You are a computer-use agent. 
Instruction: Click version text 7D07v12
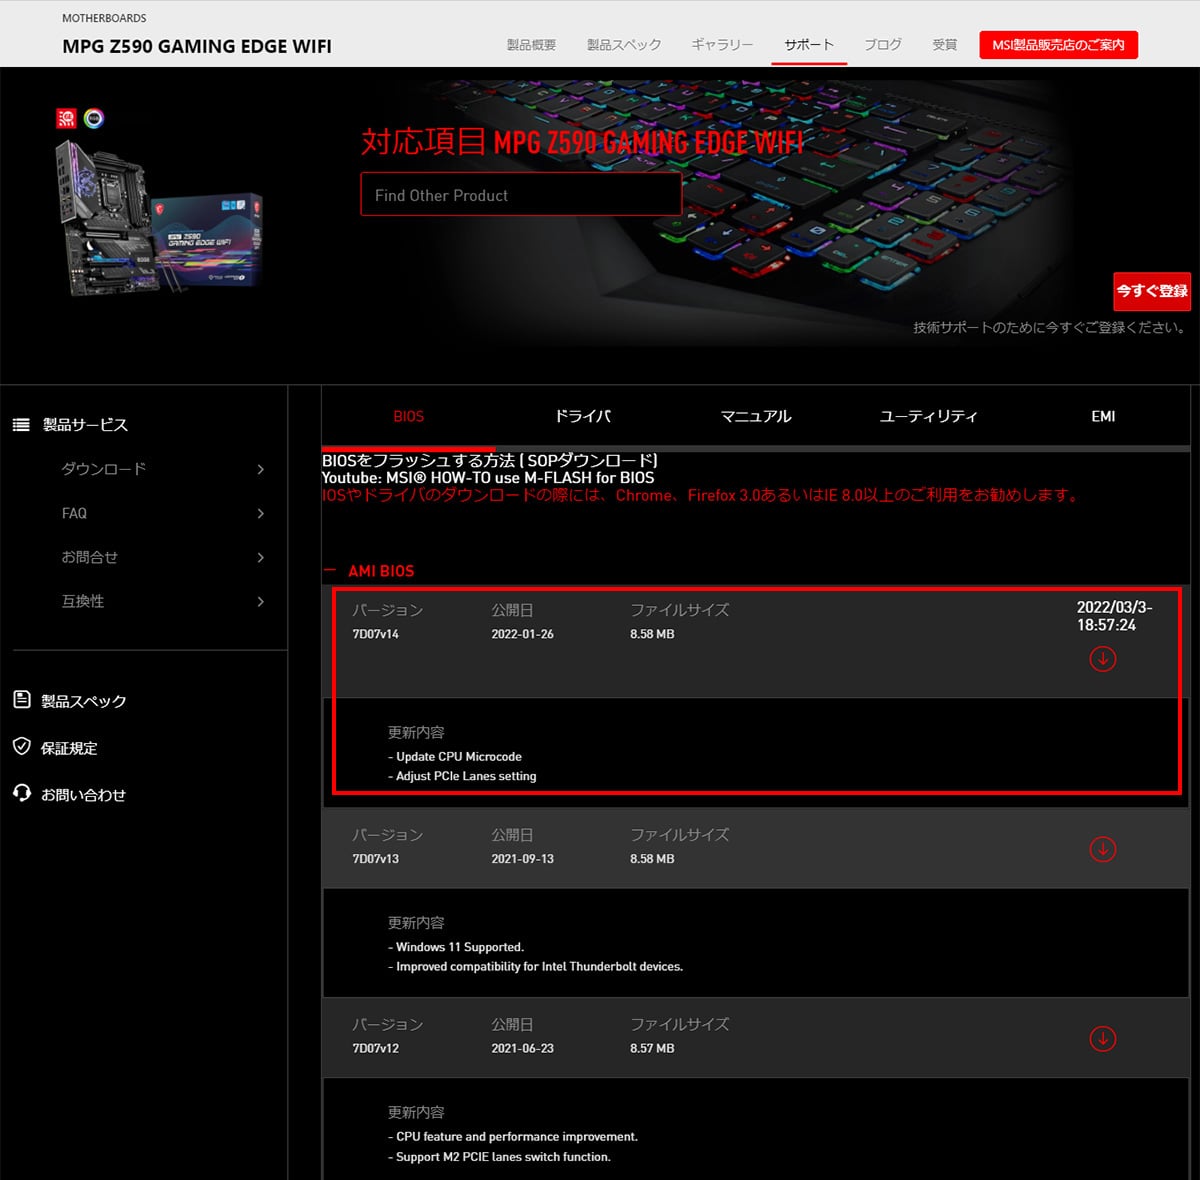pos(375,1049)
